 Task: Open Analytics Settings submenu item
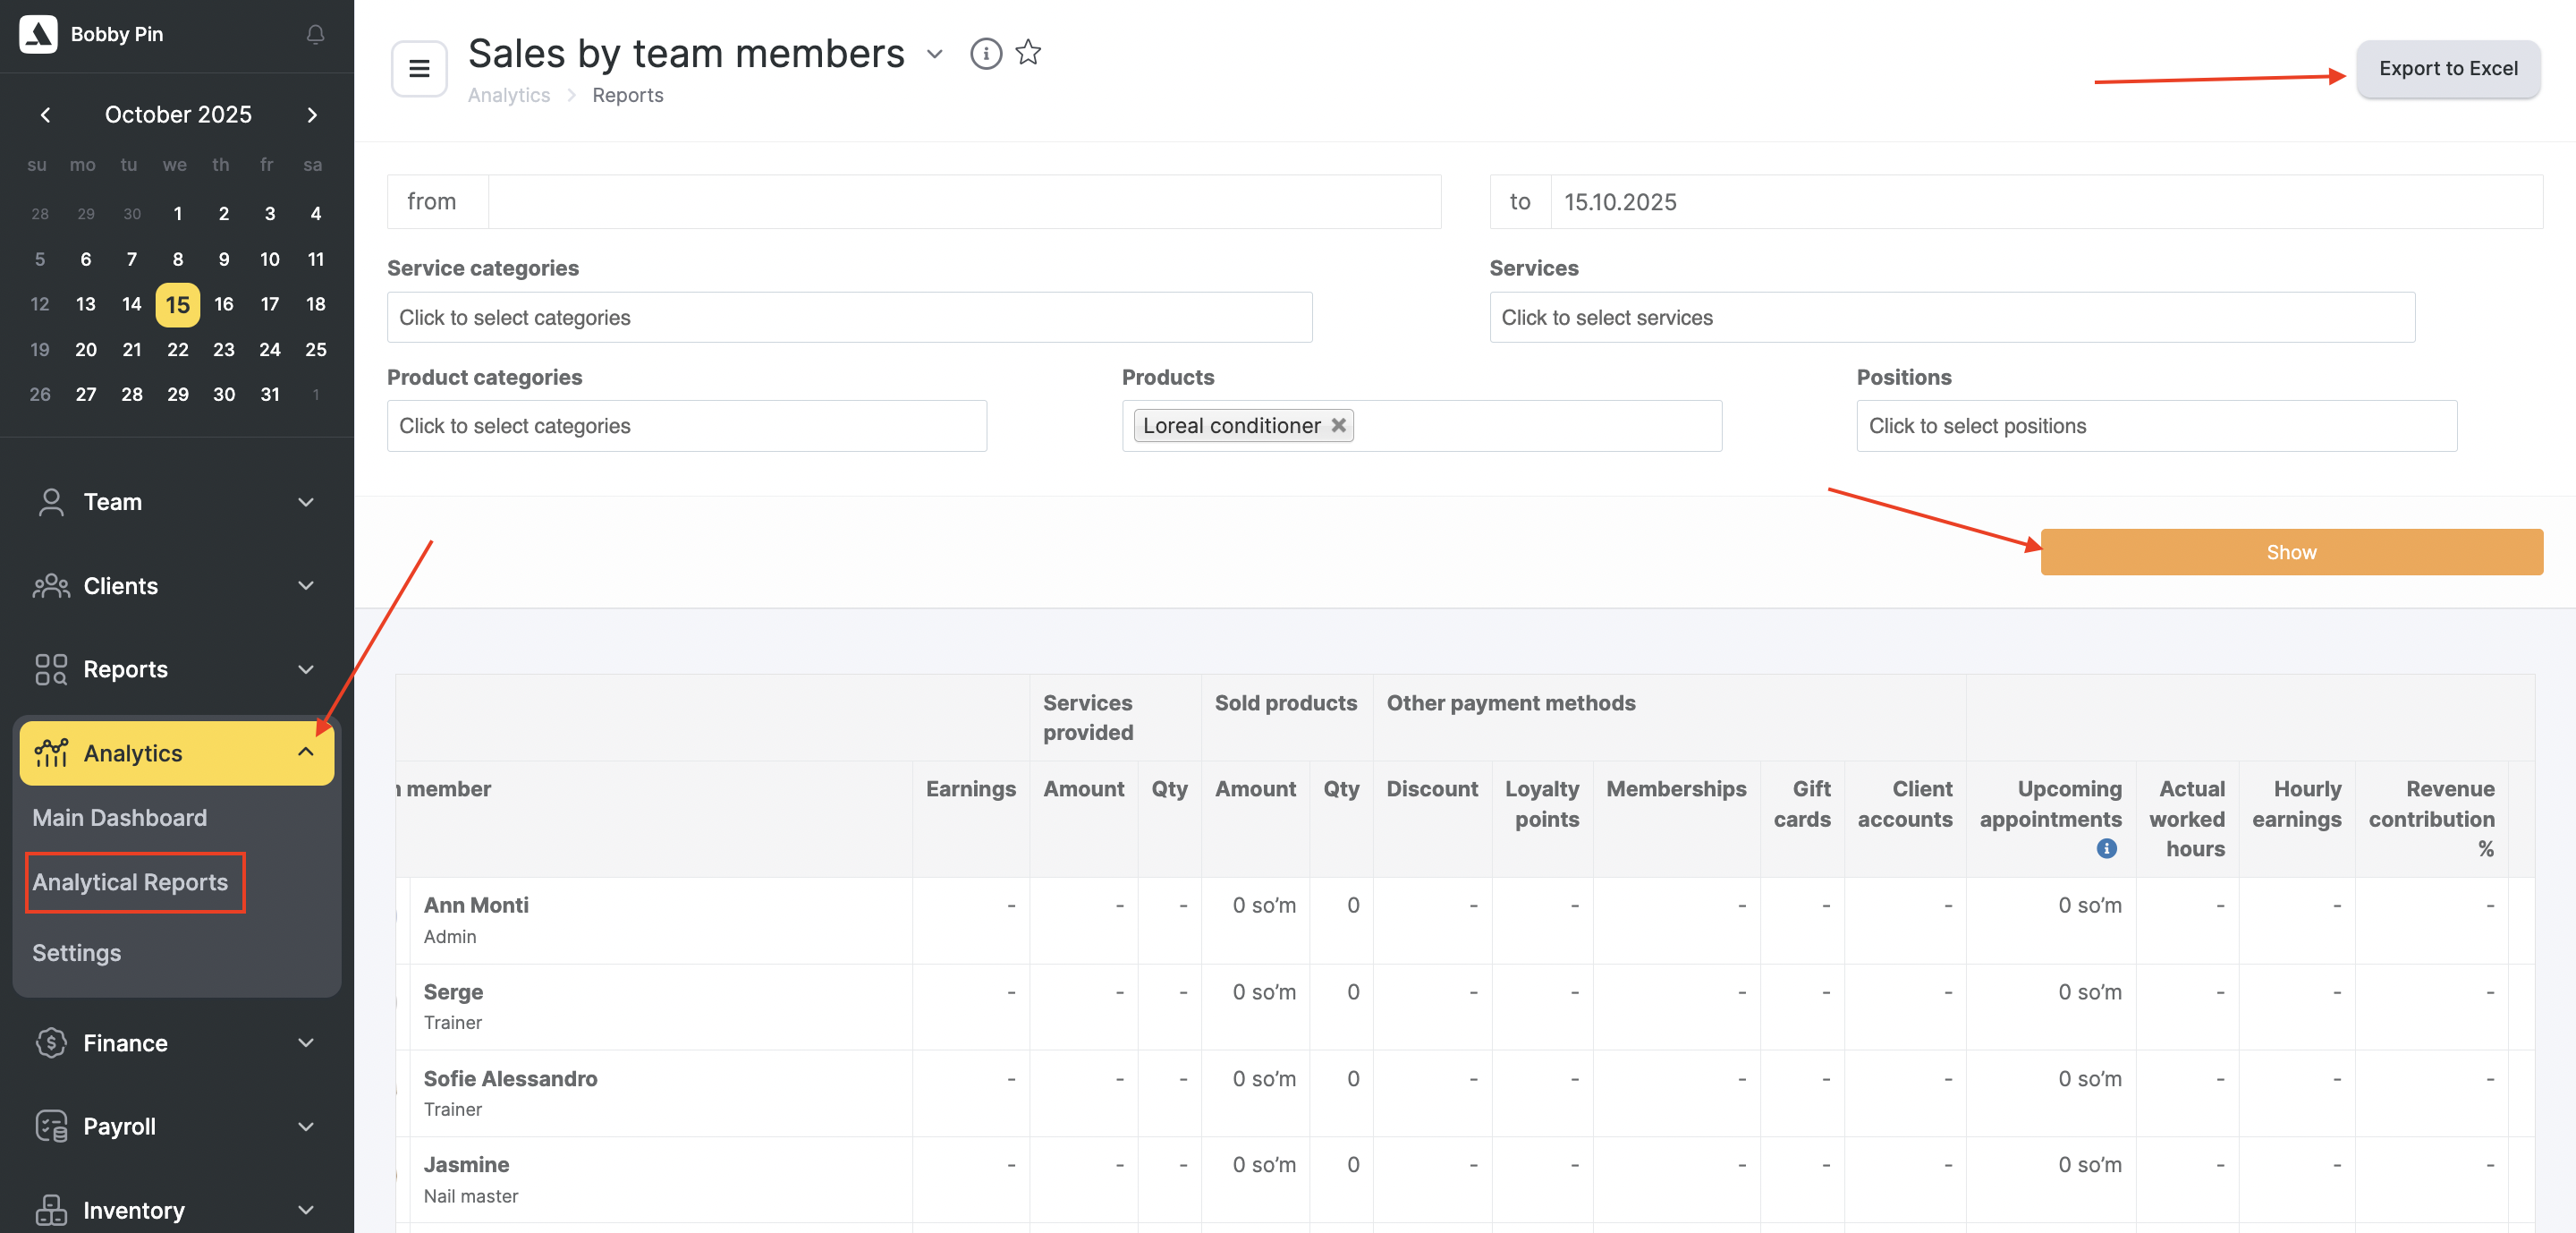(x=76, y=952)
